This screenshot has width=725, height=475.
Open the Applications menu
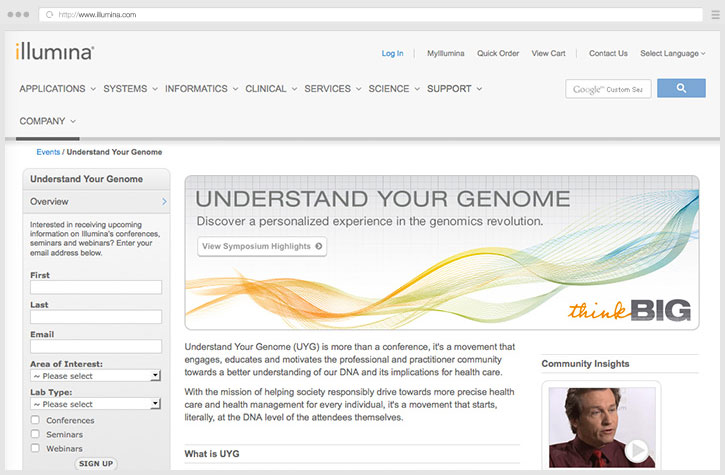pyautogui.click(x=57, y=89)
